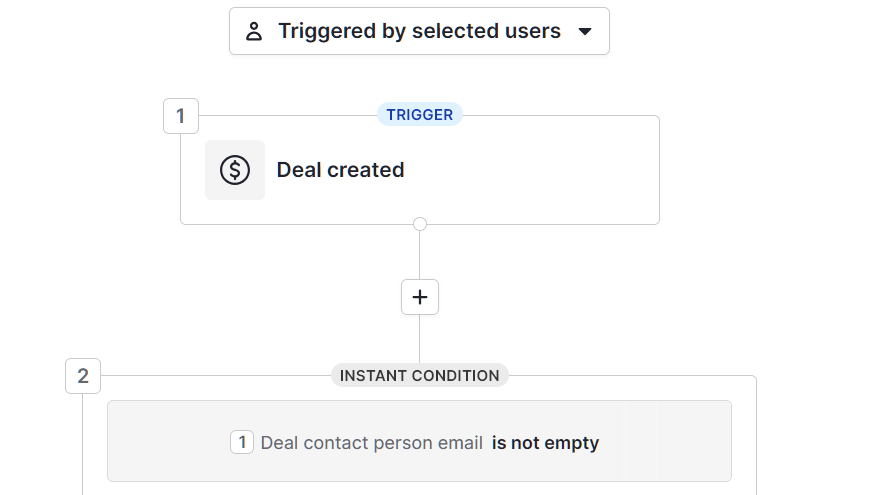The height and width of the screenshot is (495, 880).
Task: Click the condition number 1 badge
Action: point(242,442)
